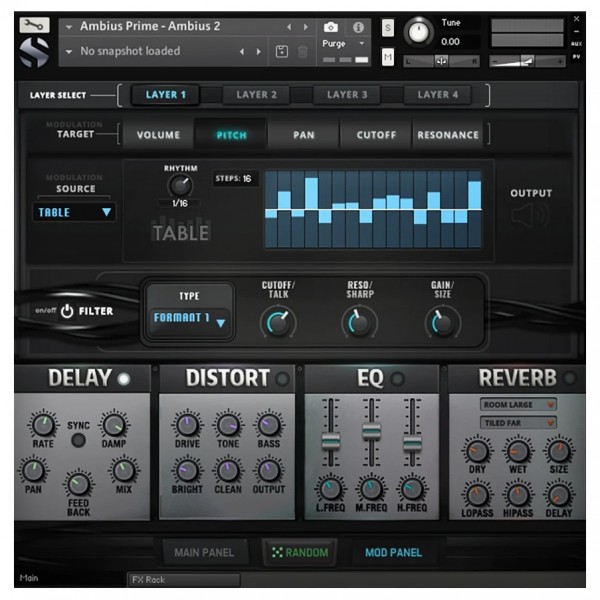Image resolution: width=600 pixels, height=600 pixels.
Task: Select the Cutoff modulation target
Action: click(x=376, y=135)
